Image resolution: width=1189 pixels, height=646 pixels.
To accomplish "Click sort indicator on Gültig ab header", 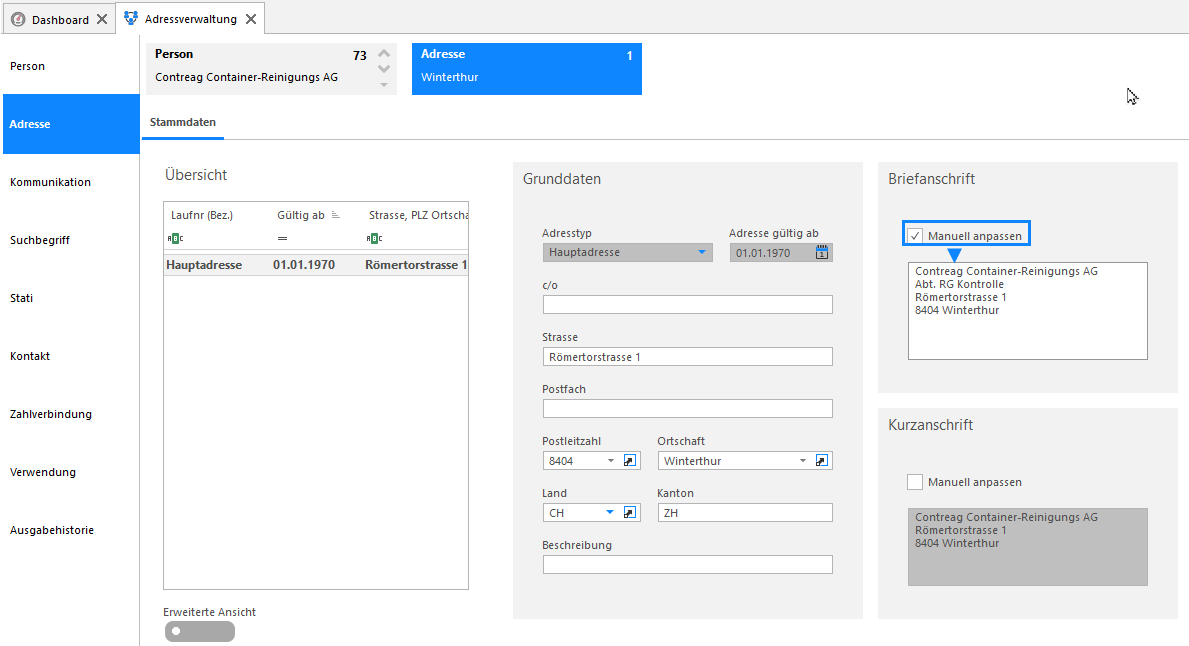I will [x=335, y=215].
